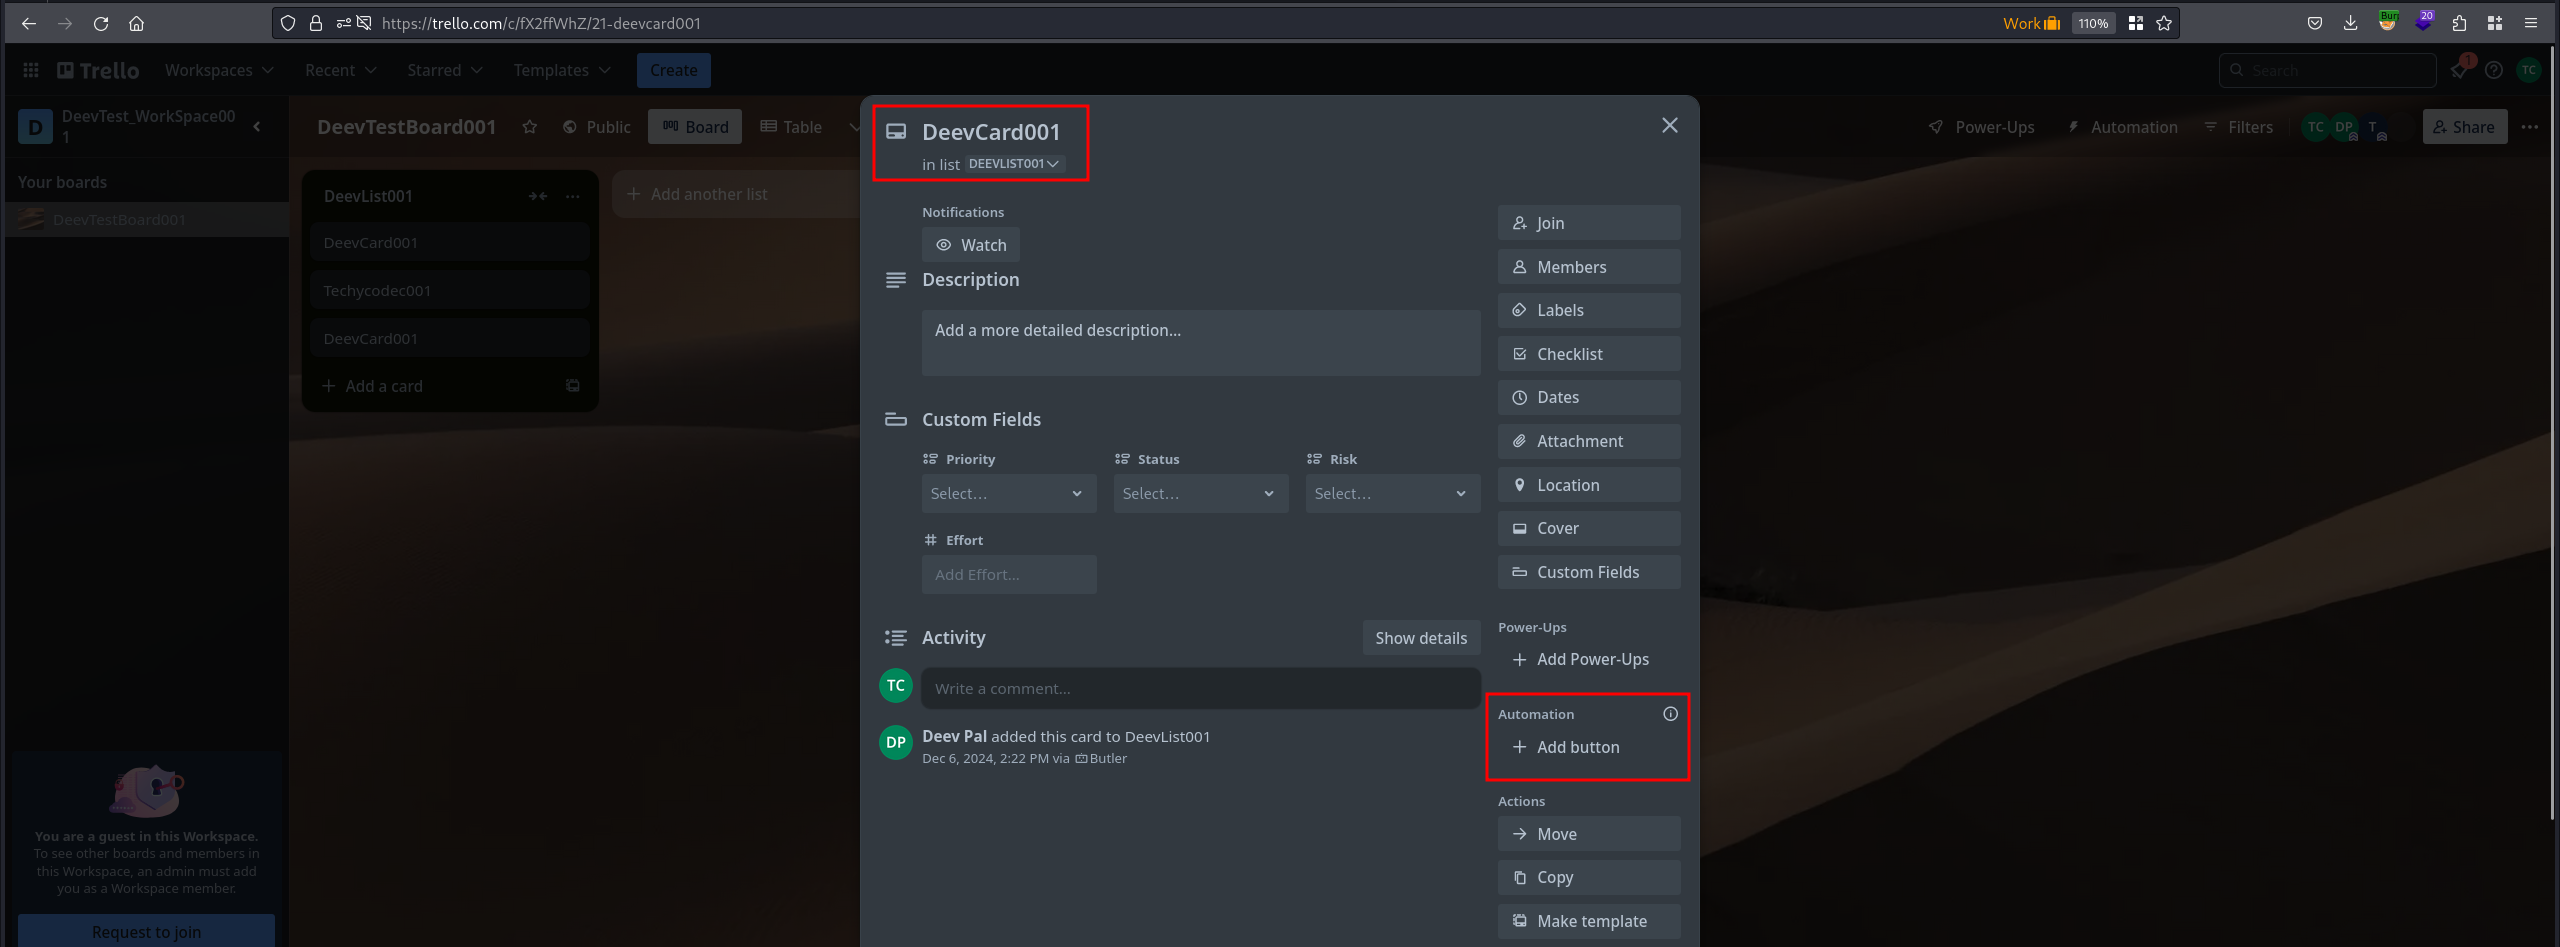Switch to the Board view tab
This screenshot has width=2560, height=947.
pos(695,127)
